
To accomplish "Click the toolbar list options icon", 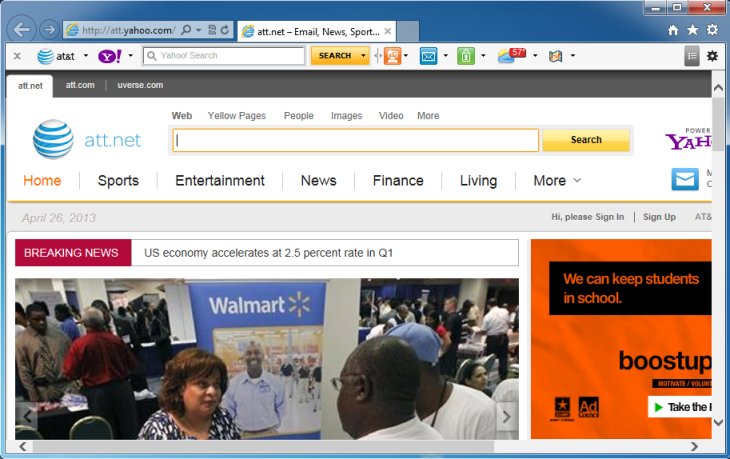I will [692, 56].
